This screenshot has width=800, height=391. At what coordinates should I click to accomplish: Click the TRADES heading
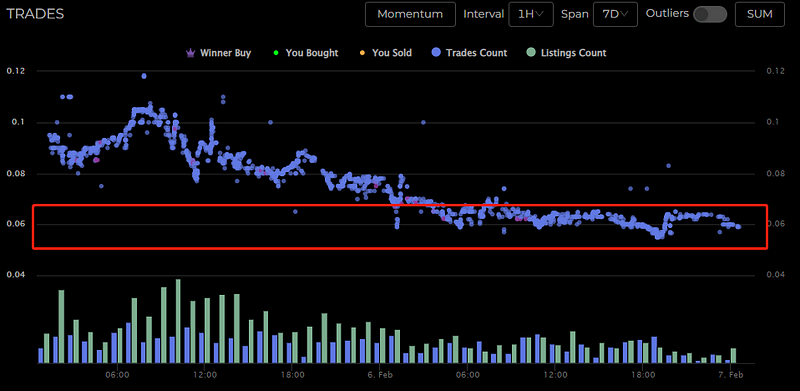coord(35,14)
